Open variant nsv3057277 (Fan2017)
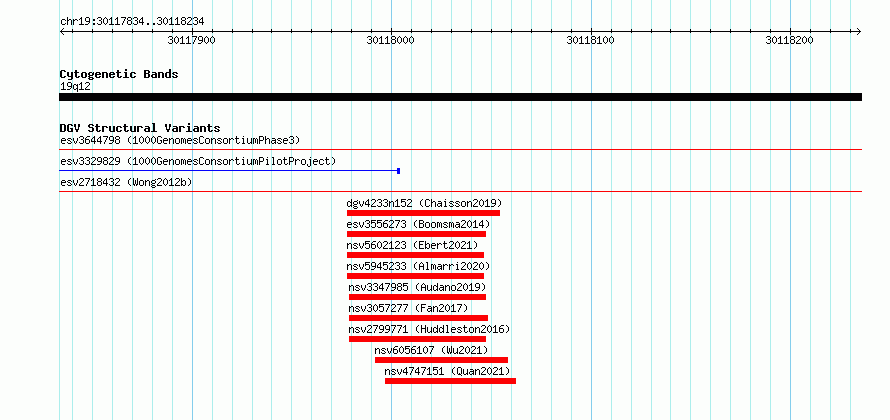Viewport: 890px width, 420px height. tap(409, 308)
